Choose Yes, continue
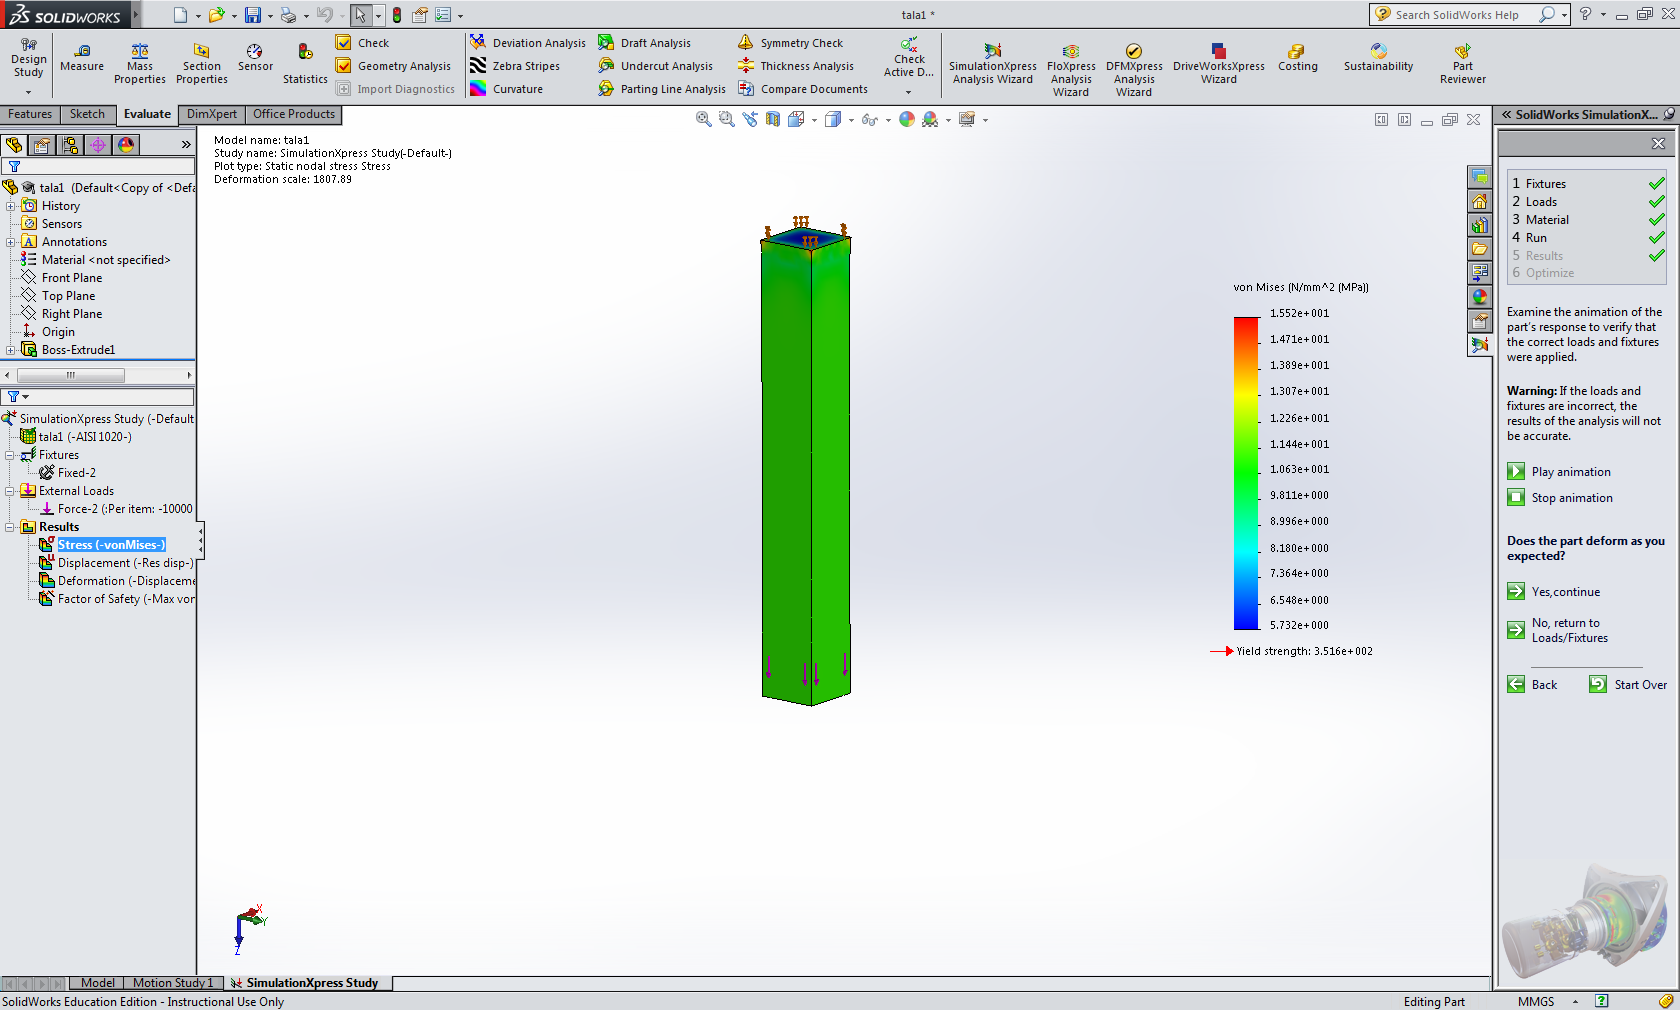 (1554, 592)
